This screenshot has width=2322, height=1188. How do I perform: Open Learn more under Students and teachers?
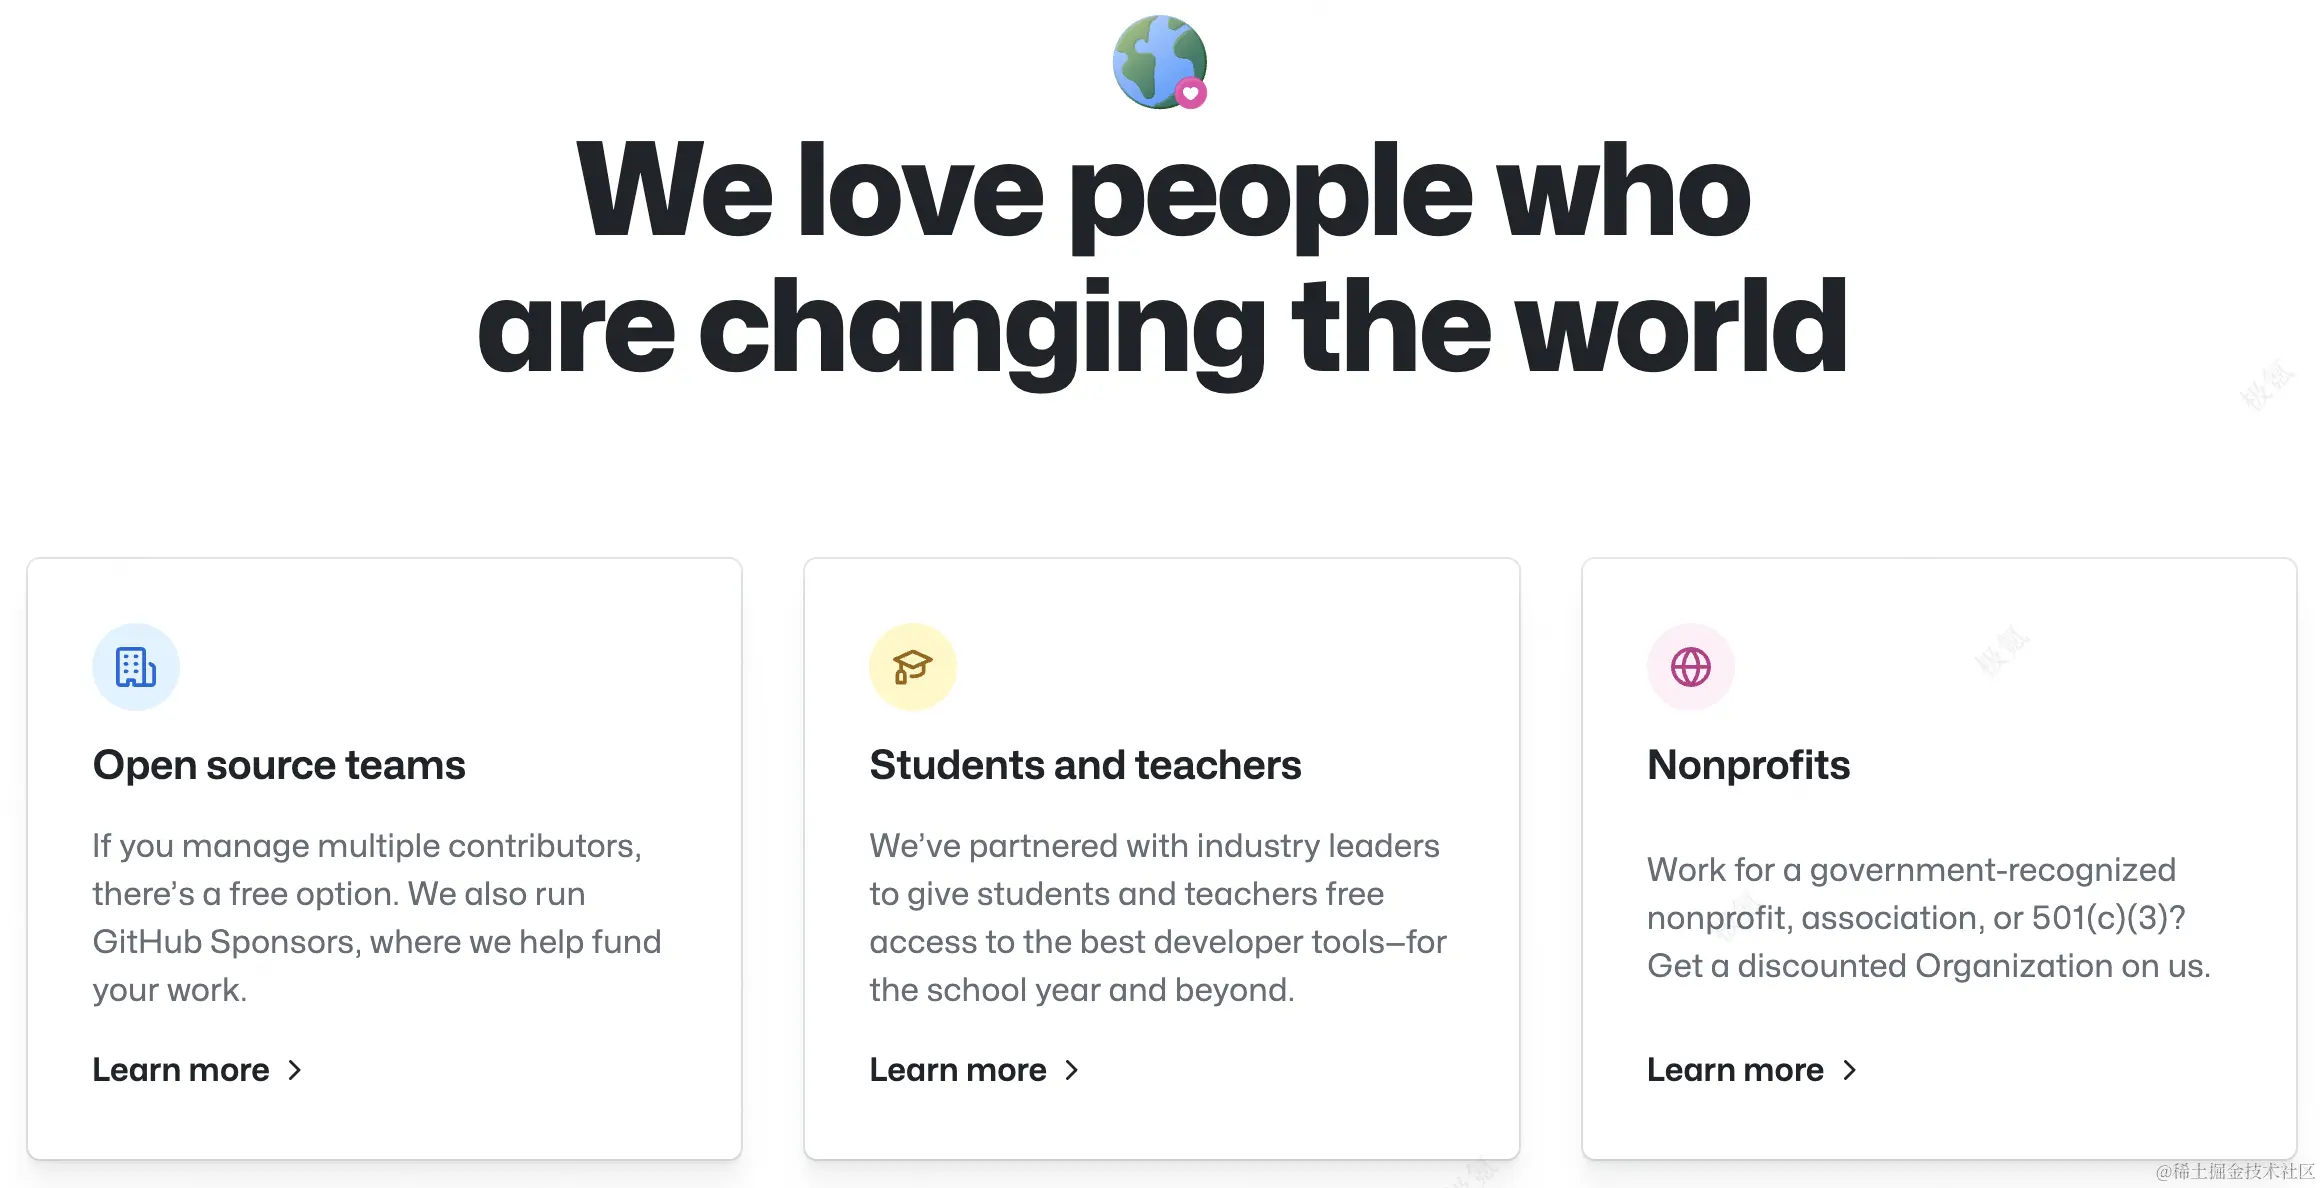958,1070
